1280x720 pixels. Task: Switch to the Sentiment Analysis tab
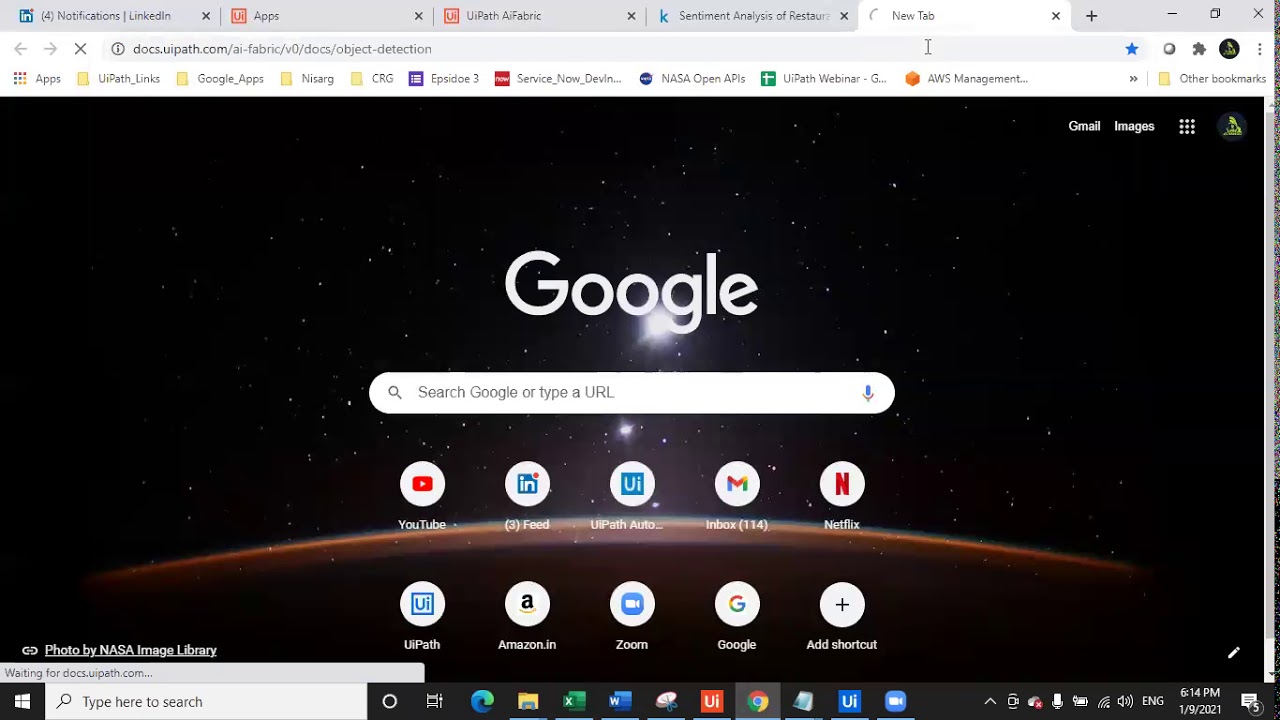click(x=752, y=16)
